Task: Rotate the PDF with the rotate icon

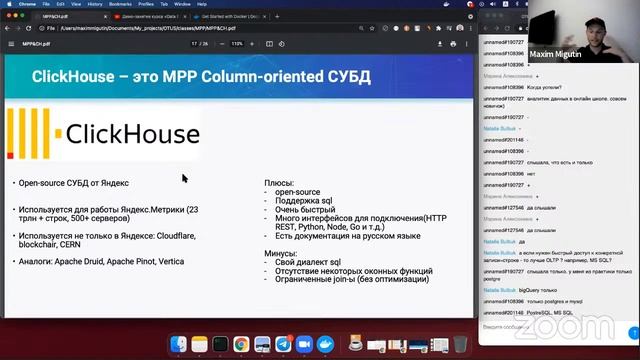Action: (x=282, y=44)
